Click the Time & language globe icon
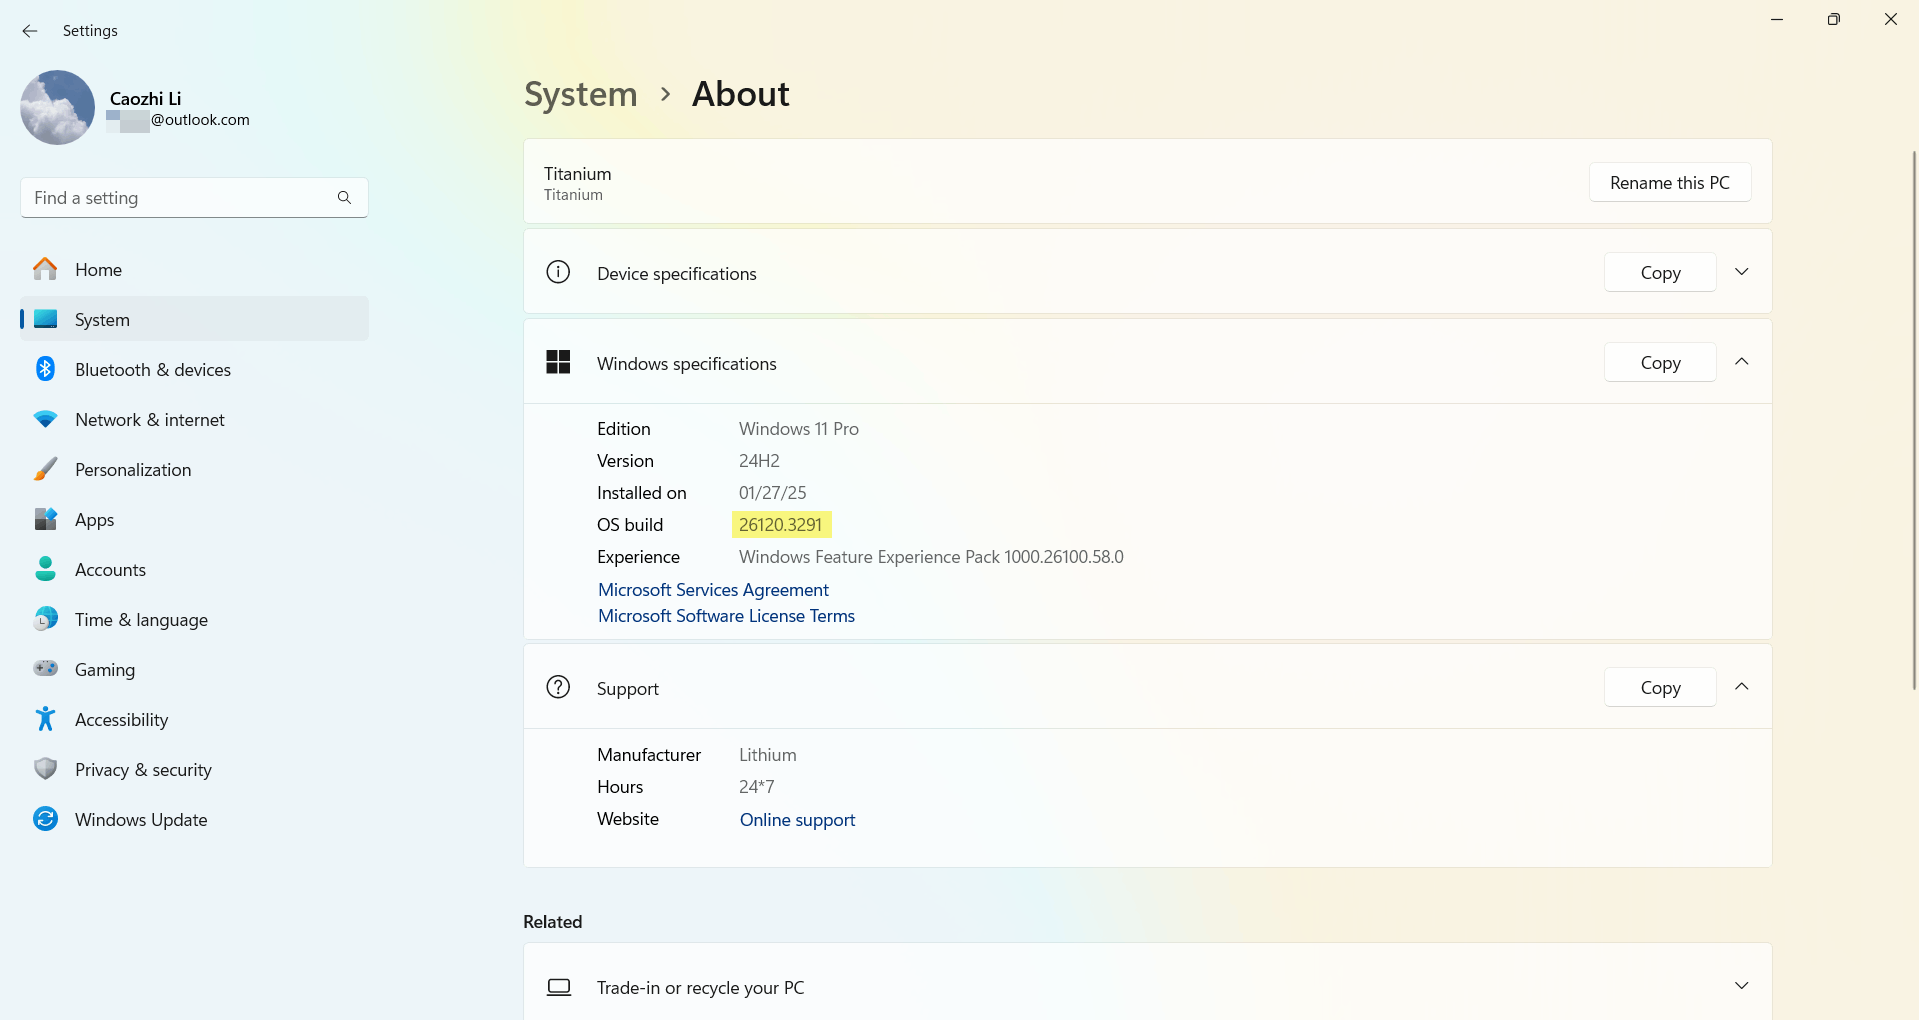This screenshot has height=1020, width=1919. tap(45, 619)
